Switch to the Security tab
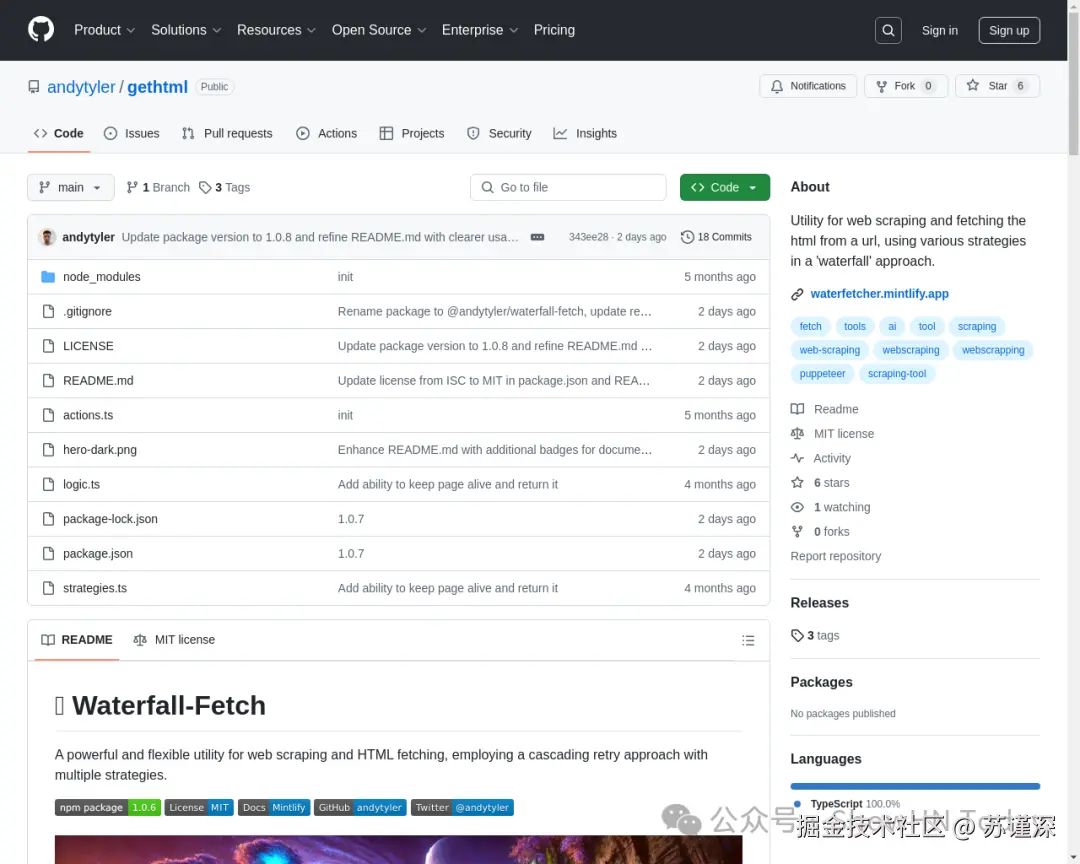This screenshot has width=1080, height=864. click(499, 134)
